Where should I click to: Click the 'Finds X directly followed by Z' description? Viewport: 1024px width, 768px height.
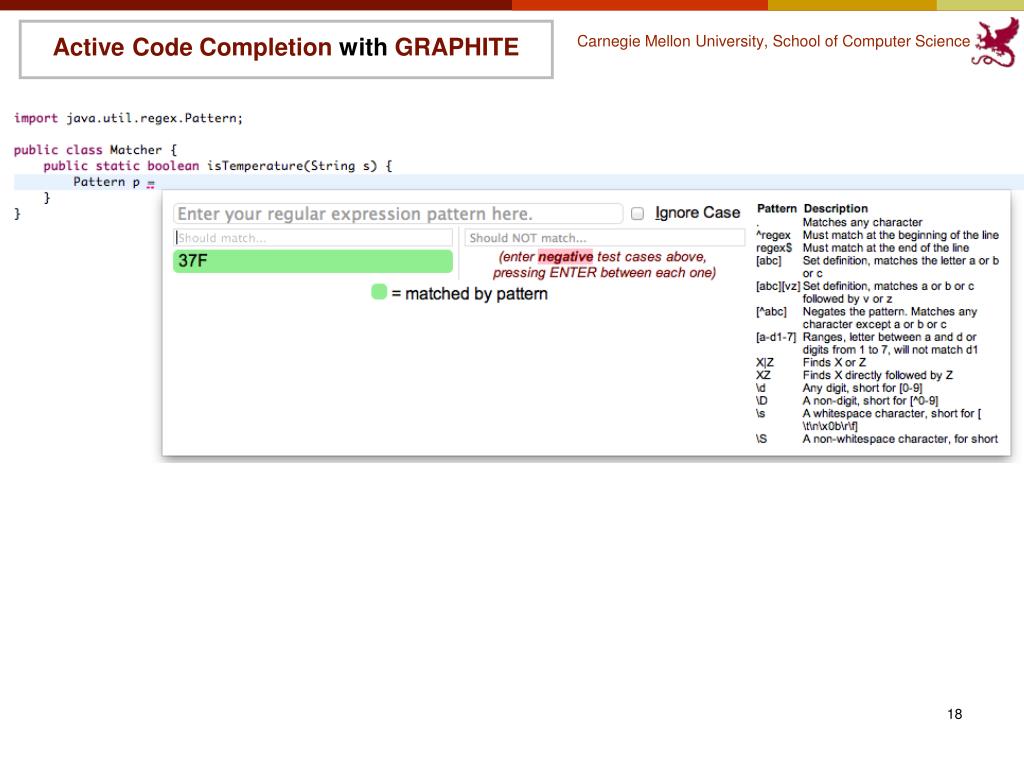(x=877, y=376)
